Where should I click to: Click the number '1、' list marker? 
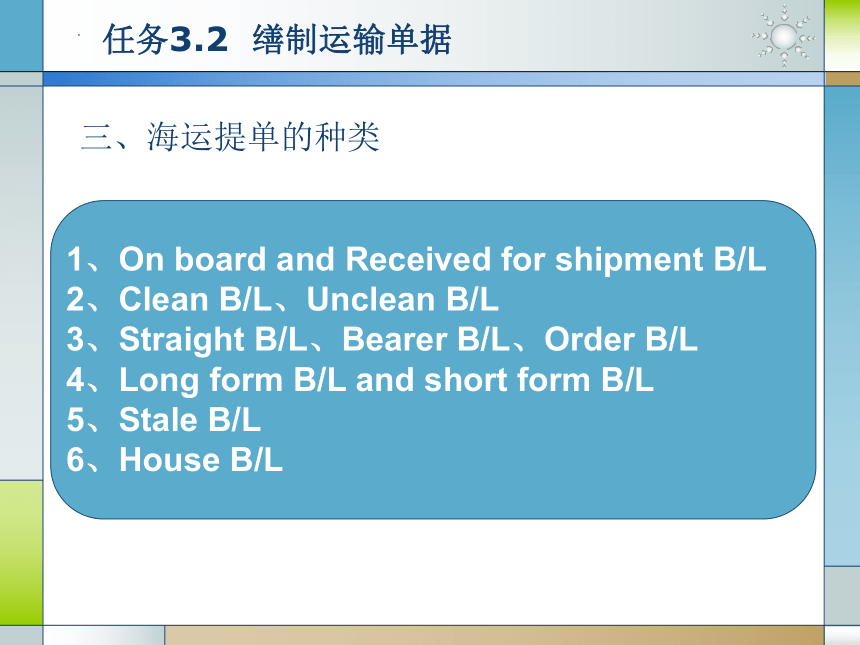(83, 259)
